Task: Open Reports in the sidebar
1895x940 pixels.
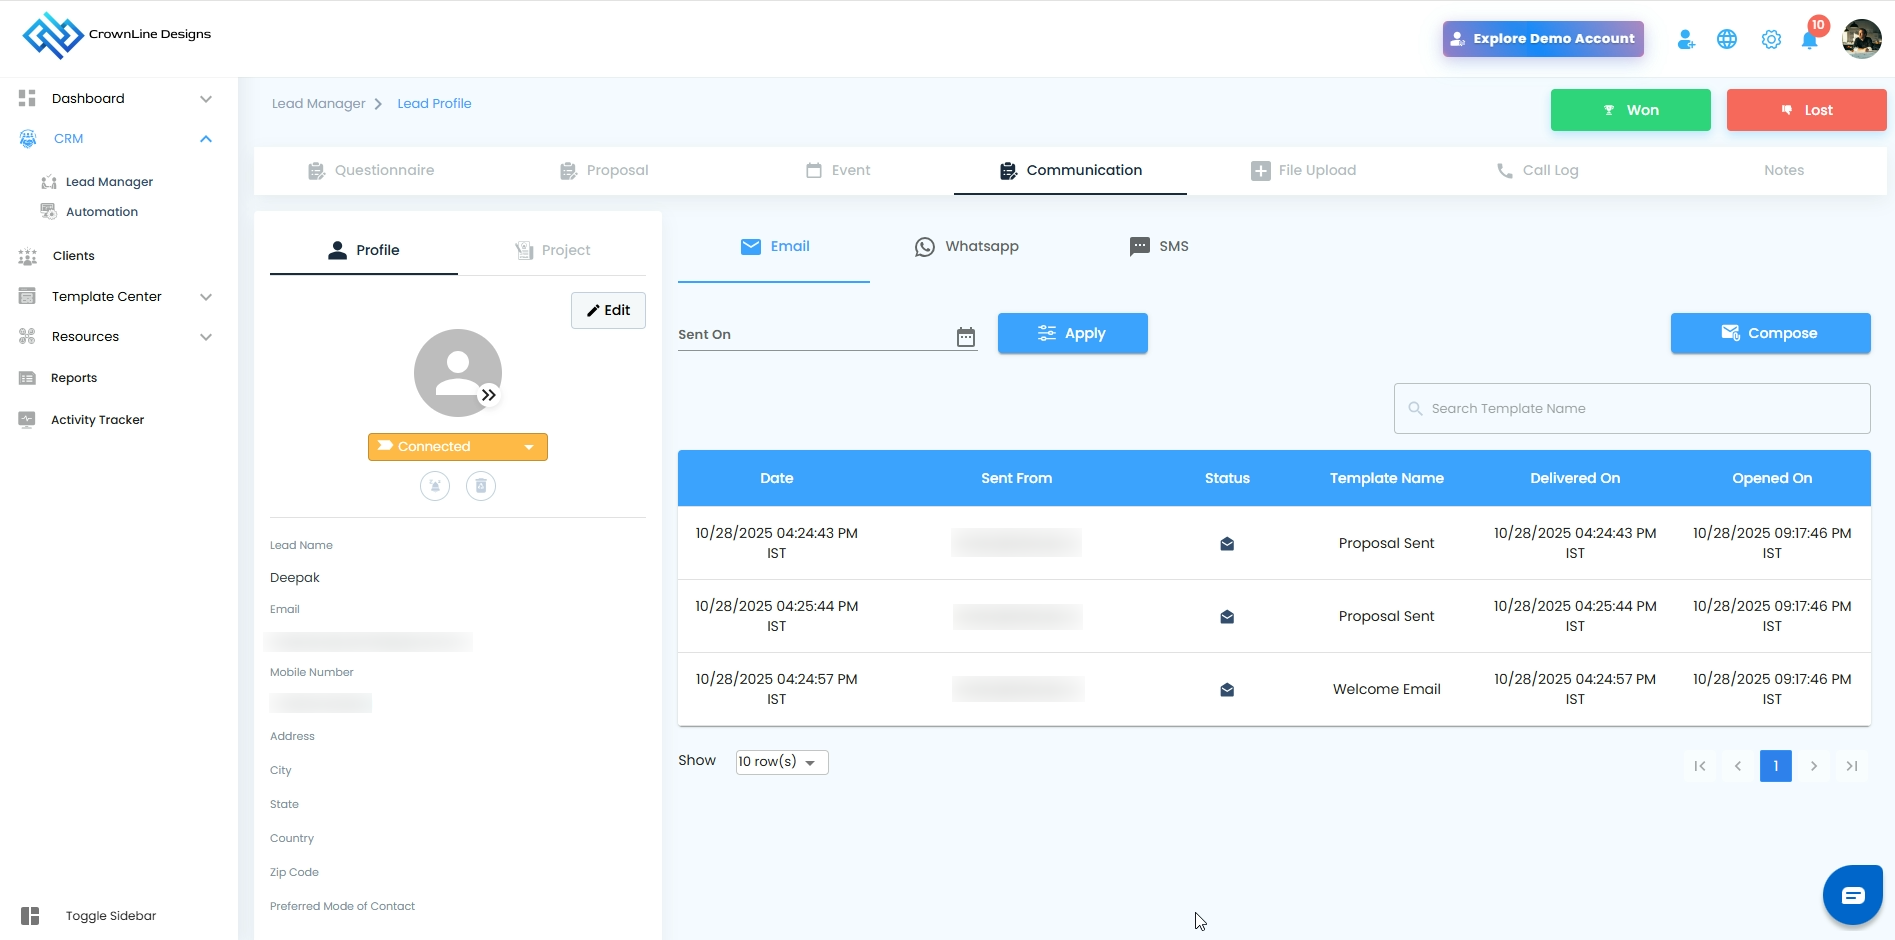Action: coord(74,378)
